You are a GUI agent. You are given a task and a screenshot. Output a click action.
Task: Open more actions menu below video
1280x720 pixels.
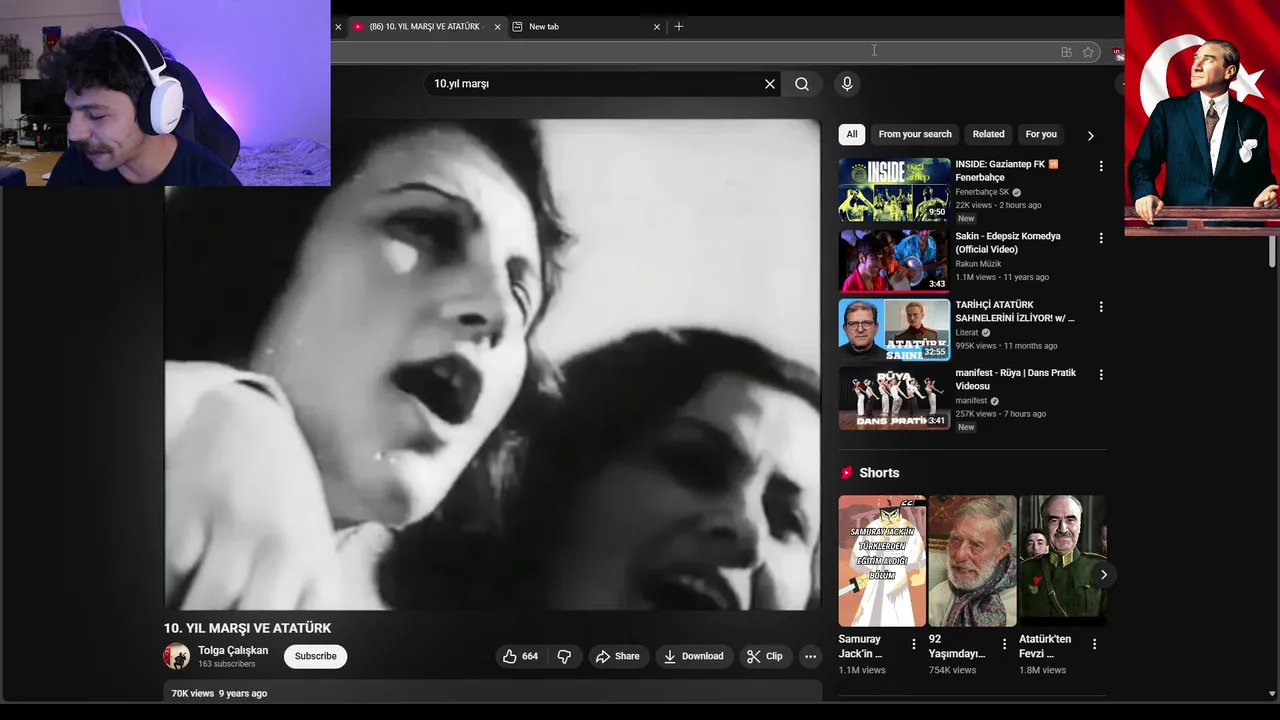[x=810, y=656]
